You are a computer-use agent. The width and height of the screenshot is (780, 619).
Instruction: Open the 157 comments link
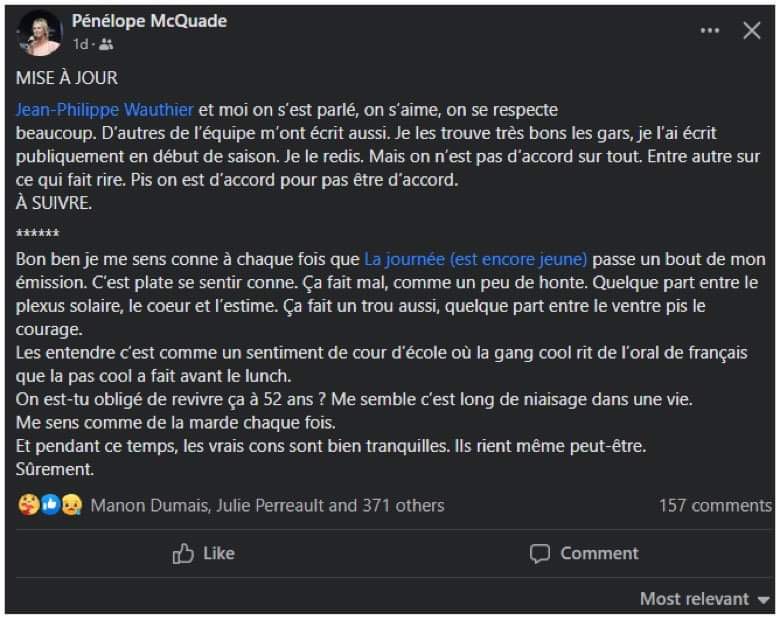tap(715, 506)
